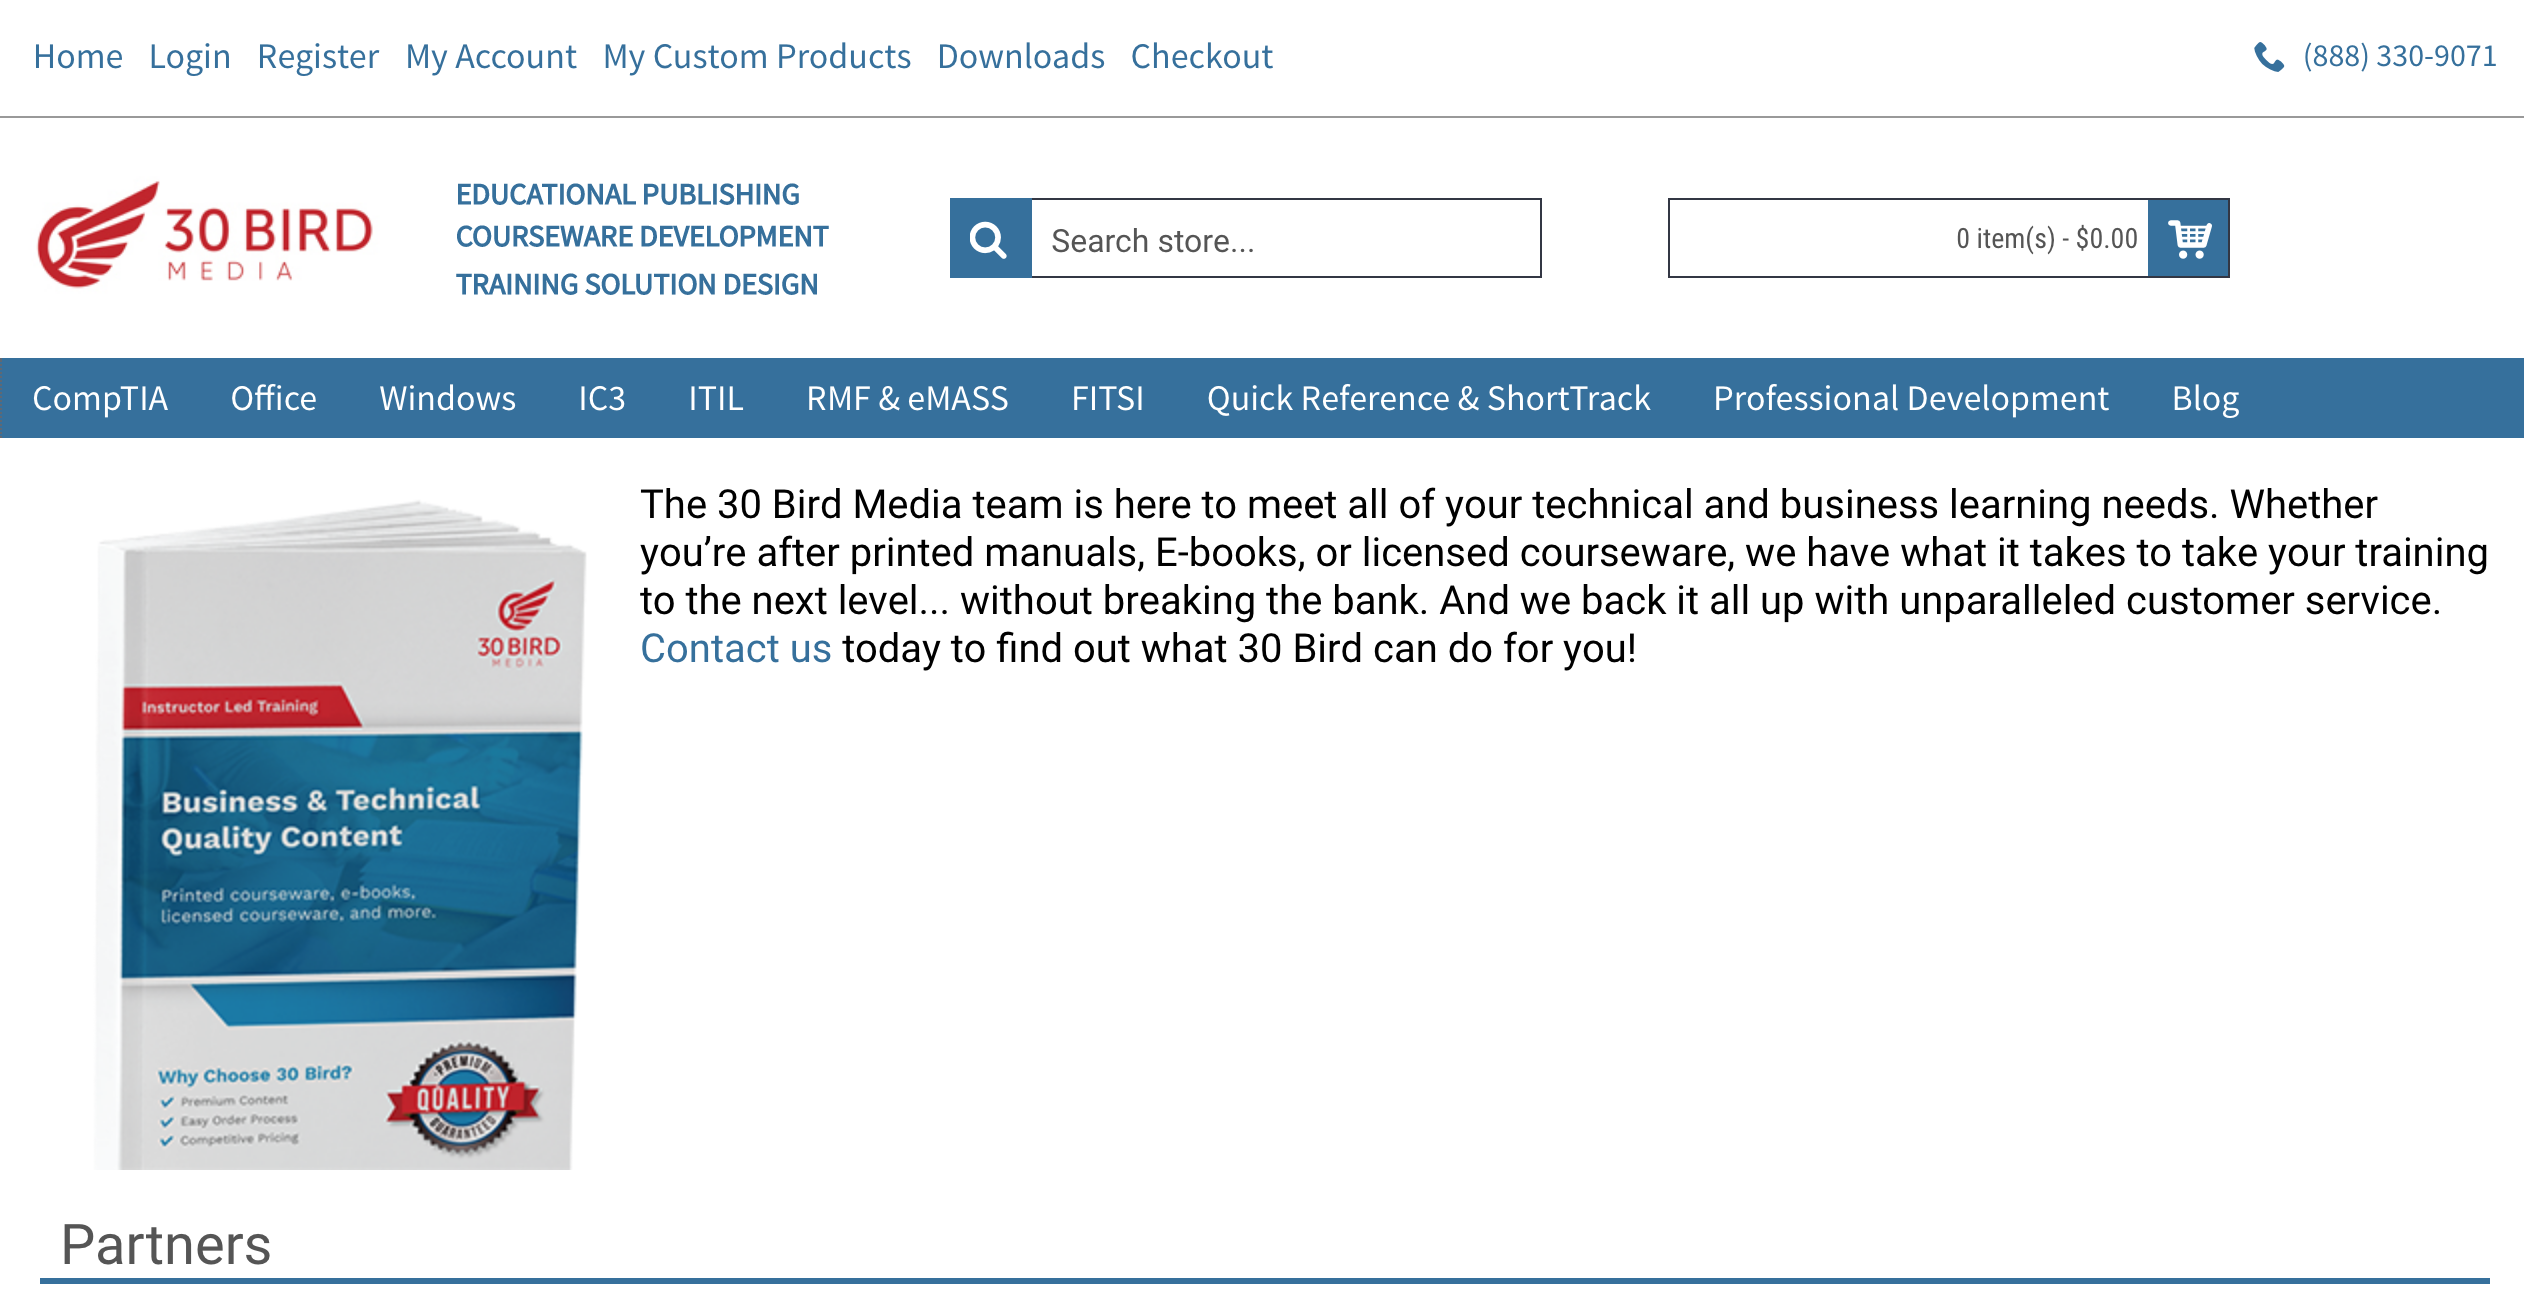Image resolution: width=2524 pixels, height=1310 pixels.
Task: Focus the Search store input field
Action: [1286, 239]
